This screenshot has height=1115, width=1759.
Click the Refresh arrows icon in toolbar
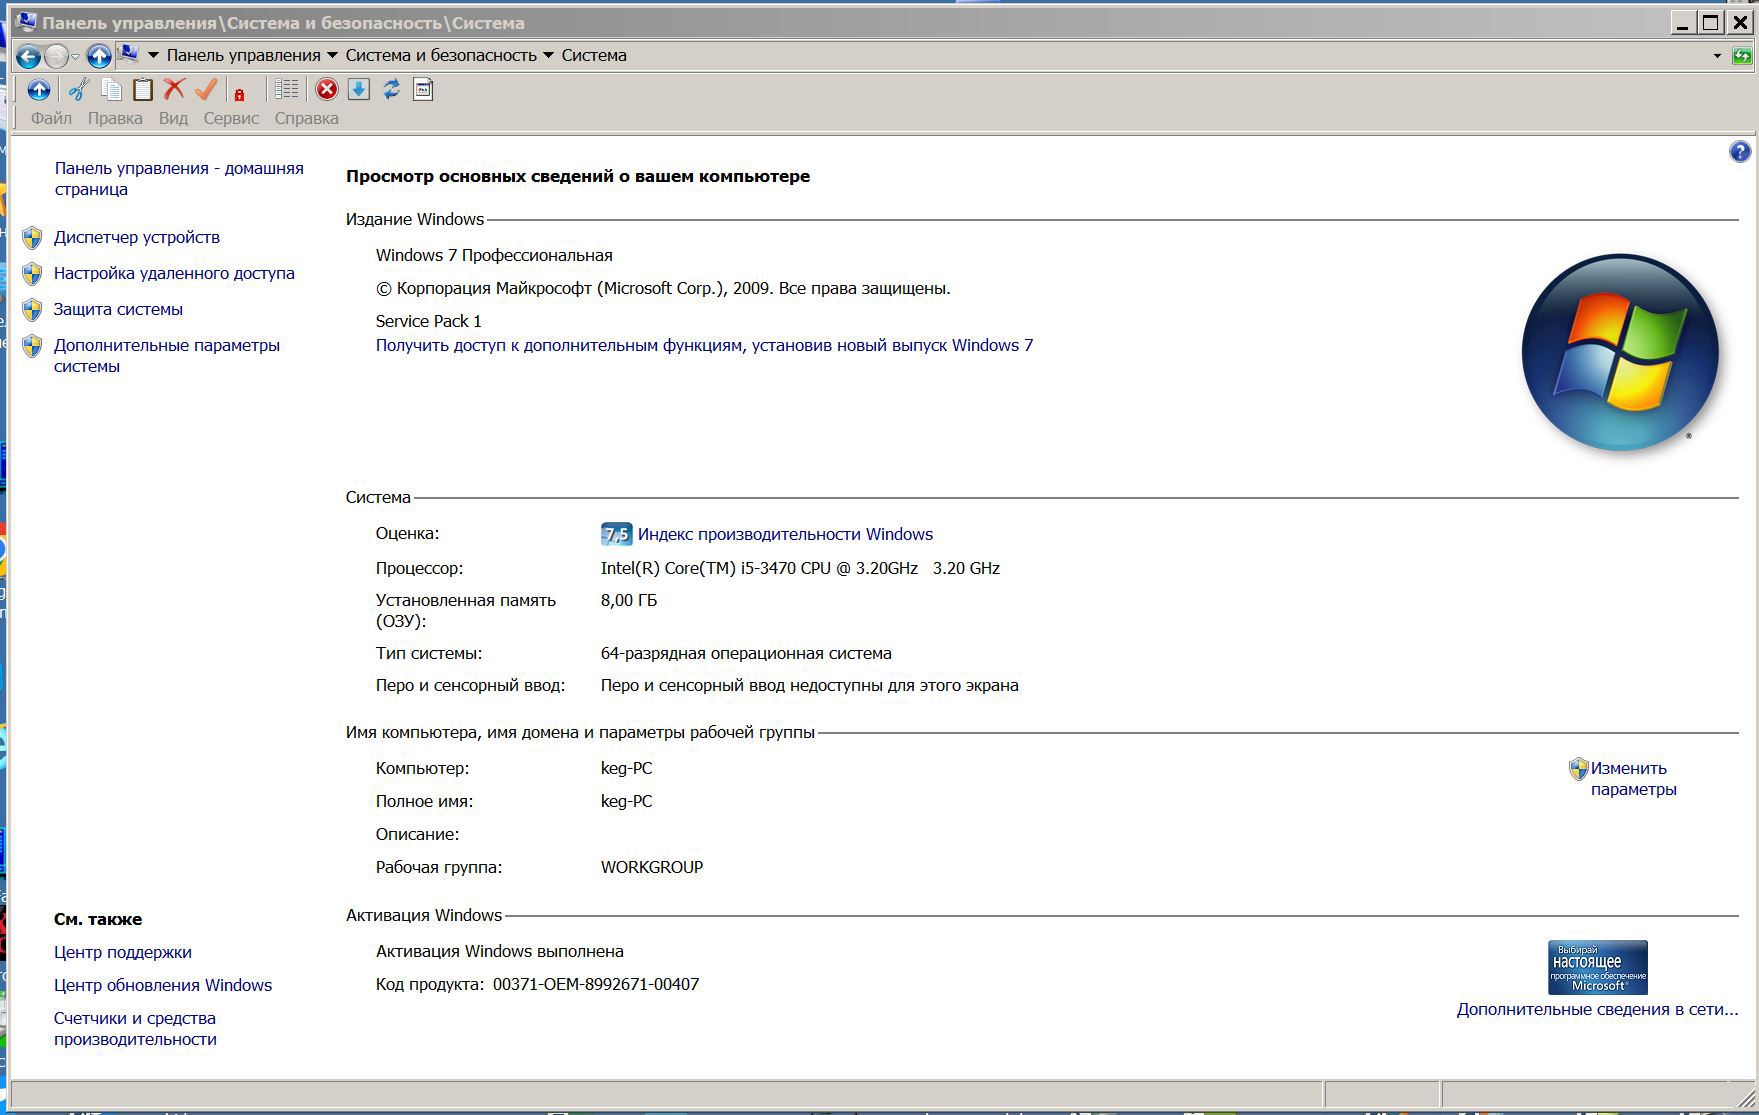391,90
